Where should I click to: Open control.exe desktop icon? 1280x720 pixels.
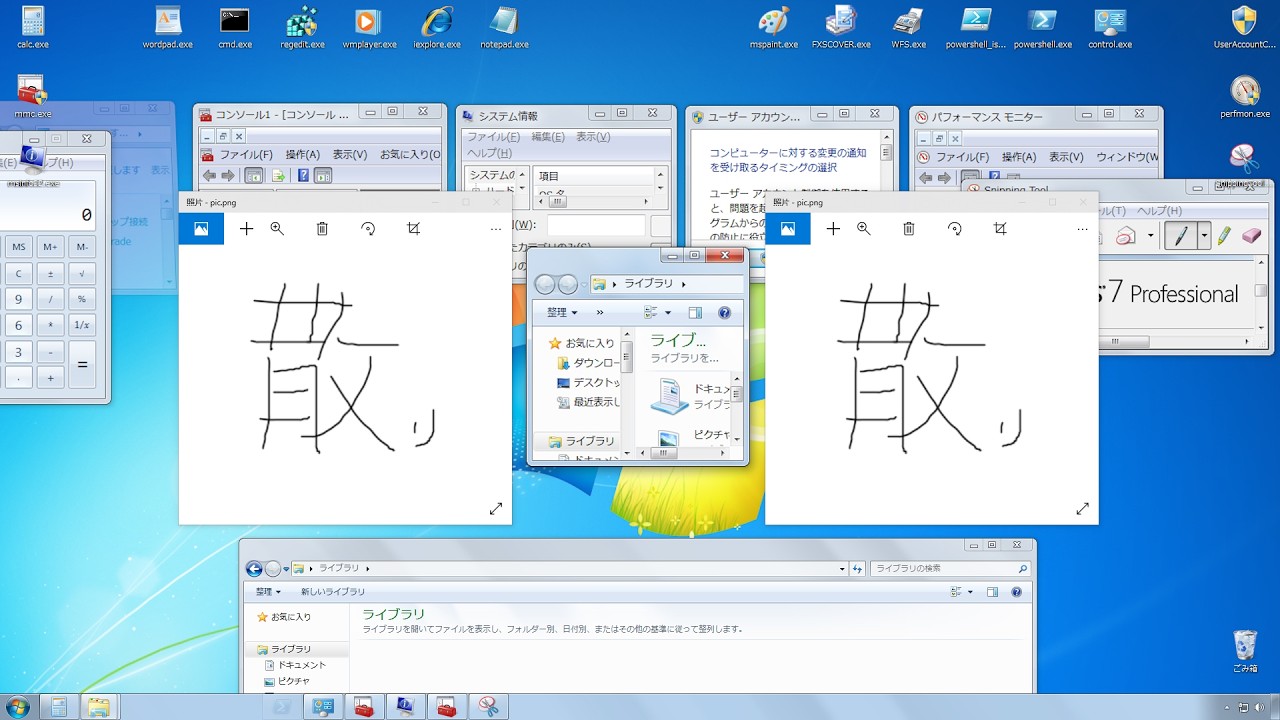click(x=1110, y=27)
